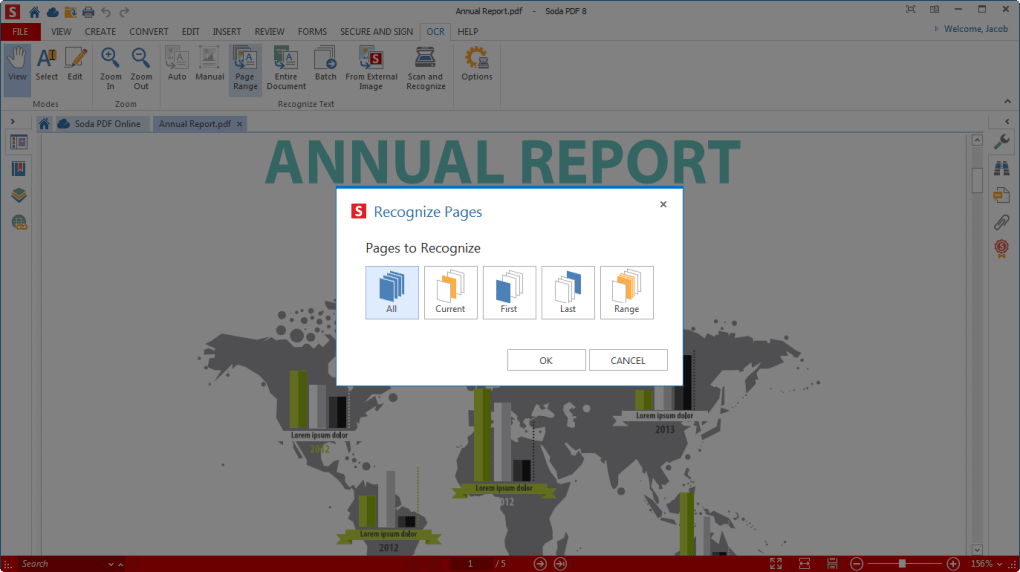Open the binoculars search panel icon
Screen dimensions: 1020x572
(1000, 168)
